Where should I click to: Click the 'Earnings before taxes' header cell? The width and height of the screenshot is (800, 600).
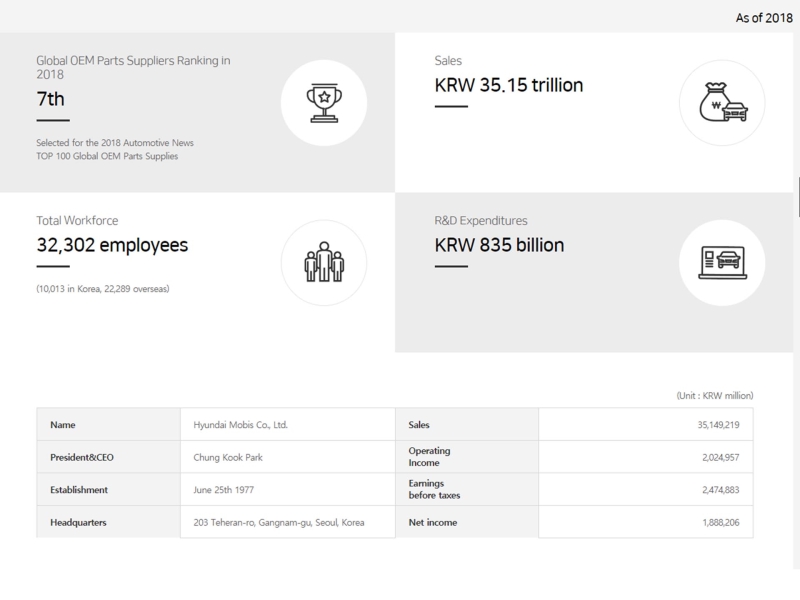click(467, 490)
